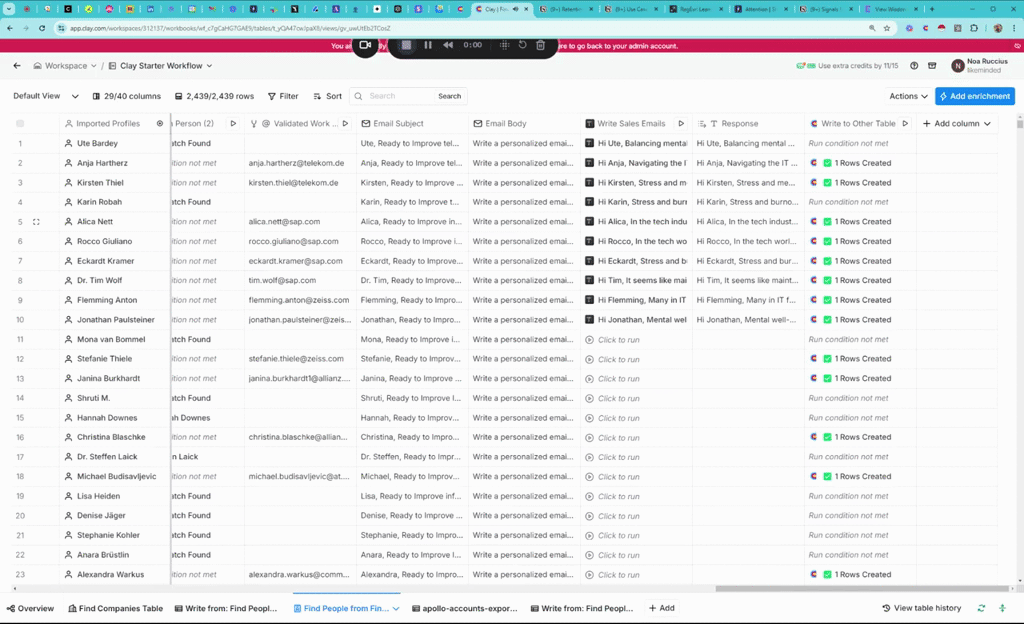The height and width of the screenshot is (624, 1024).
Task: Toggle the select-all rows checkbox in header
Action: (20, 124)
